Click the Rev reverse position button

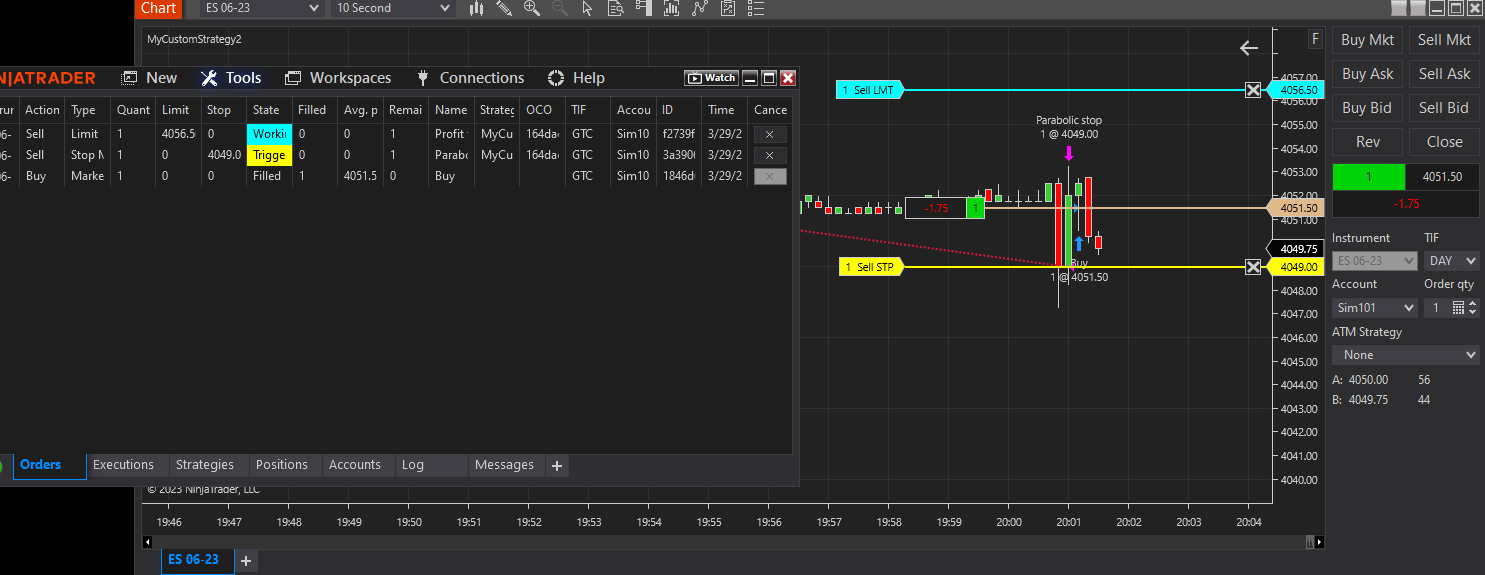click(1367, 142)
